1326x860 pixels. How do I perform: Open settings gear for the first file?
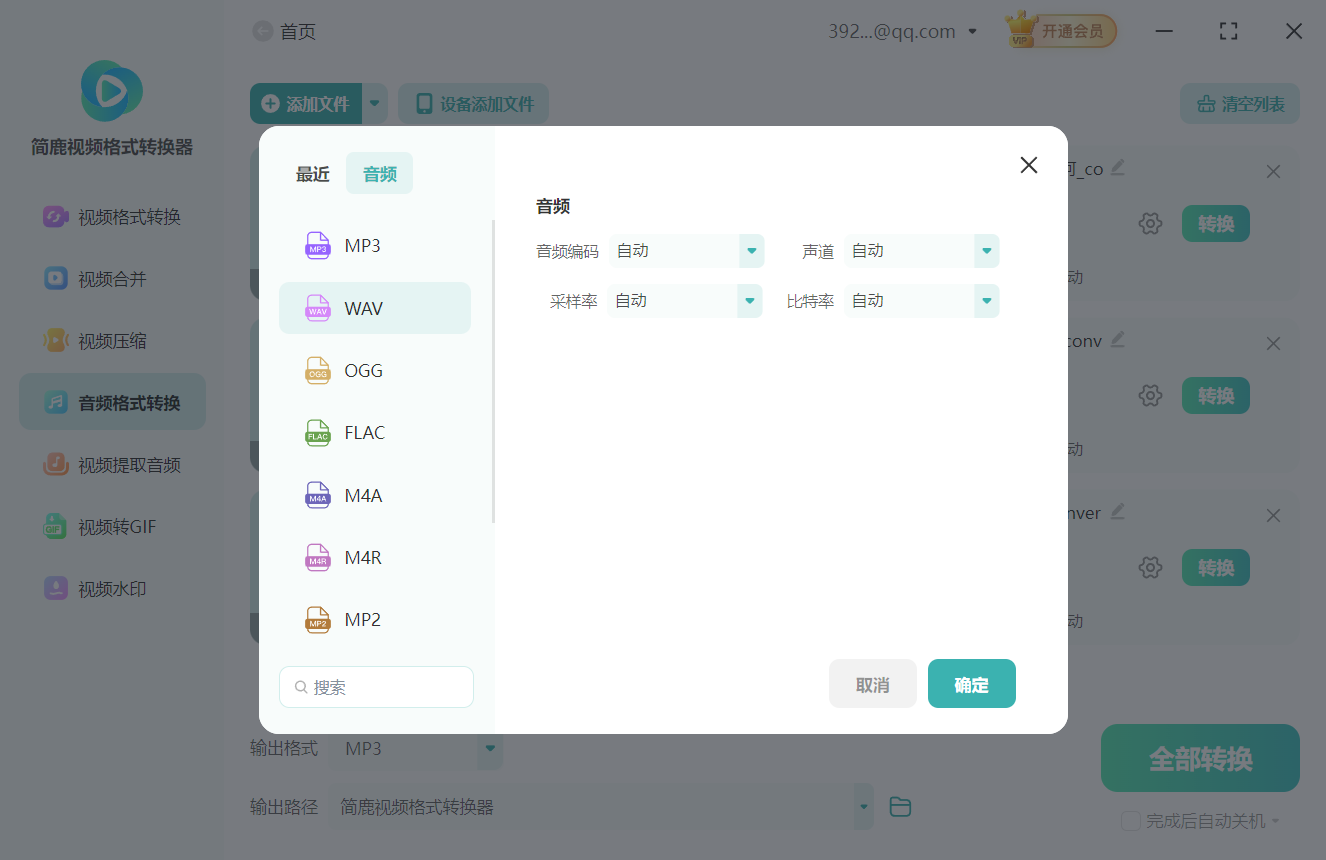pyautogui.click(x=1150, y=223)
